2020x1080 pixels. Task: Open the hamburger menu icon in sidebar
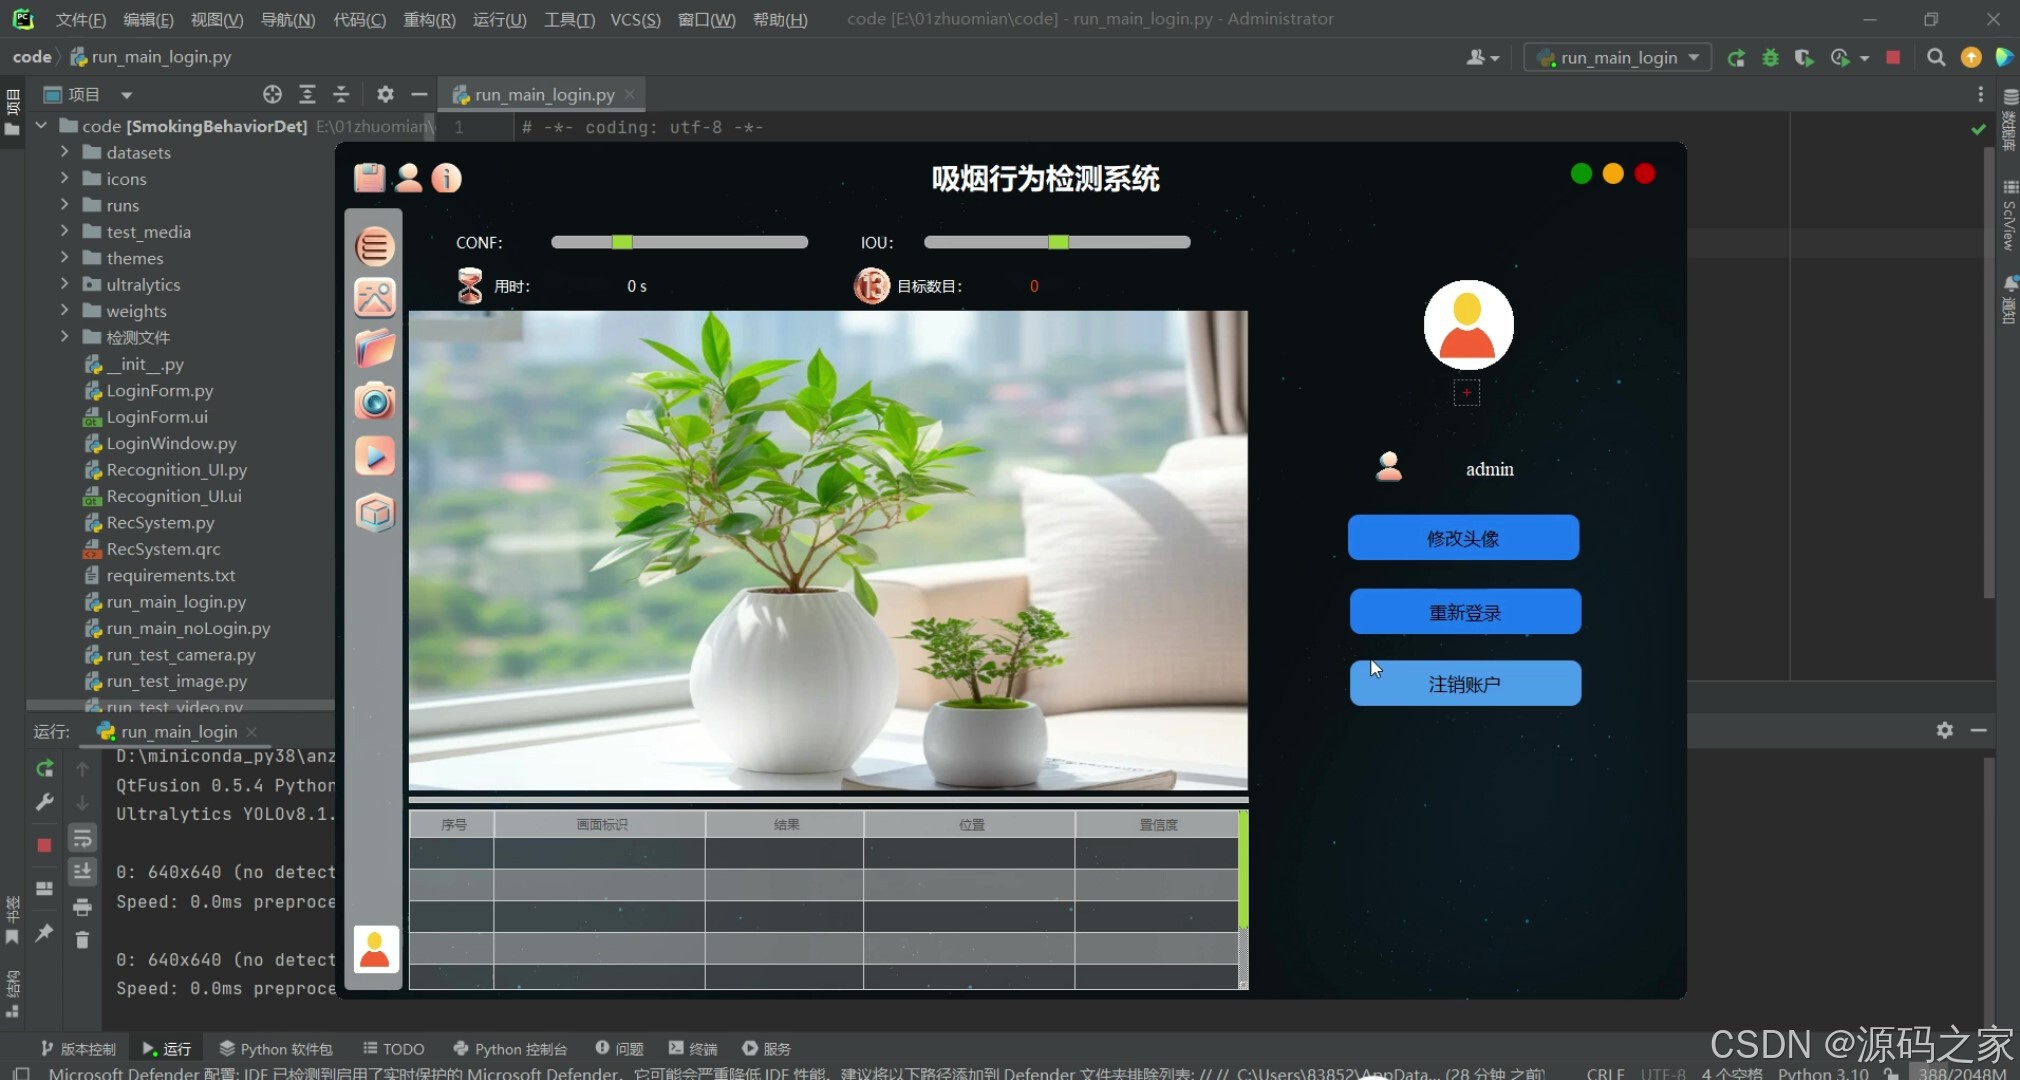click(375, 246)
